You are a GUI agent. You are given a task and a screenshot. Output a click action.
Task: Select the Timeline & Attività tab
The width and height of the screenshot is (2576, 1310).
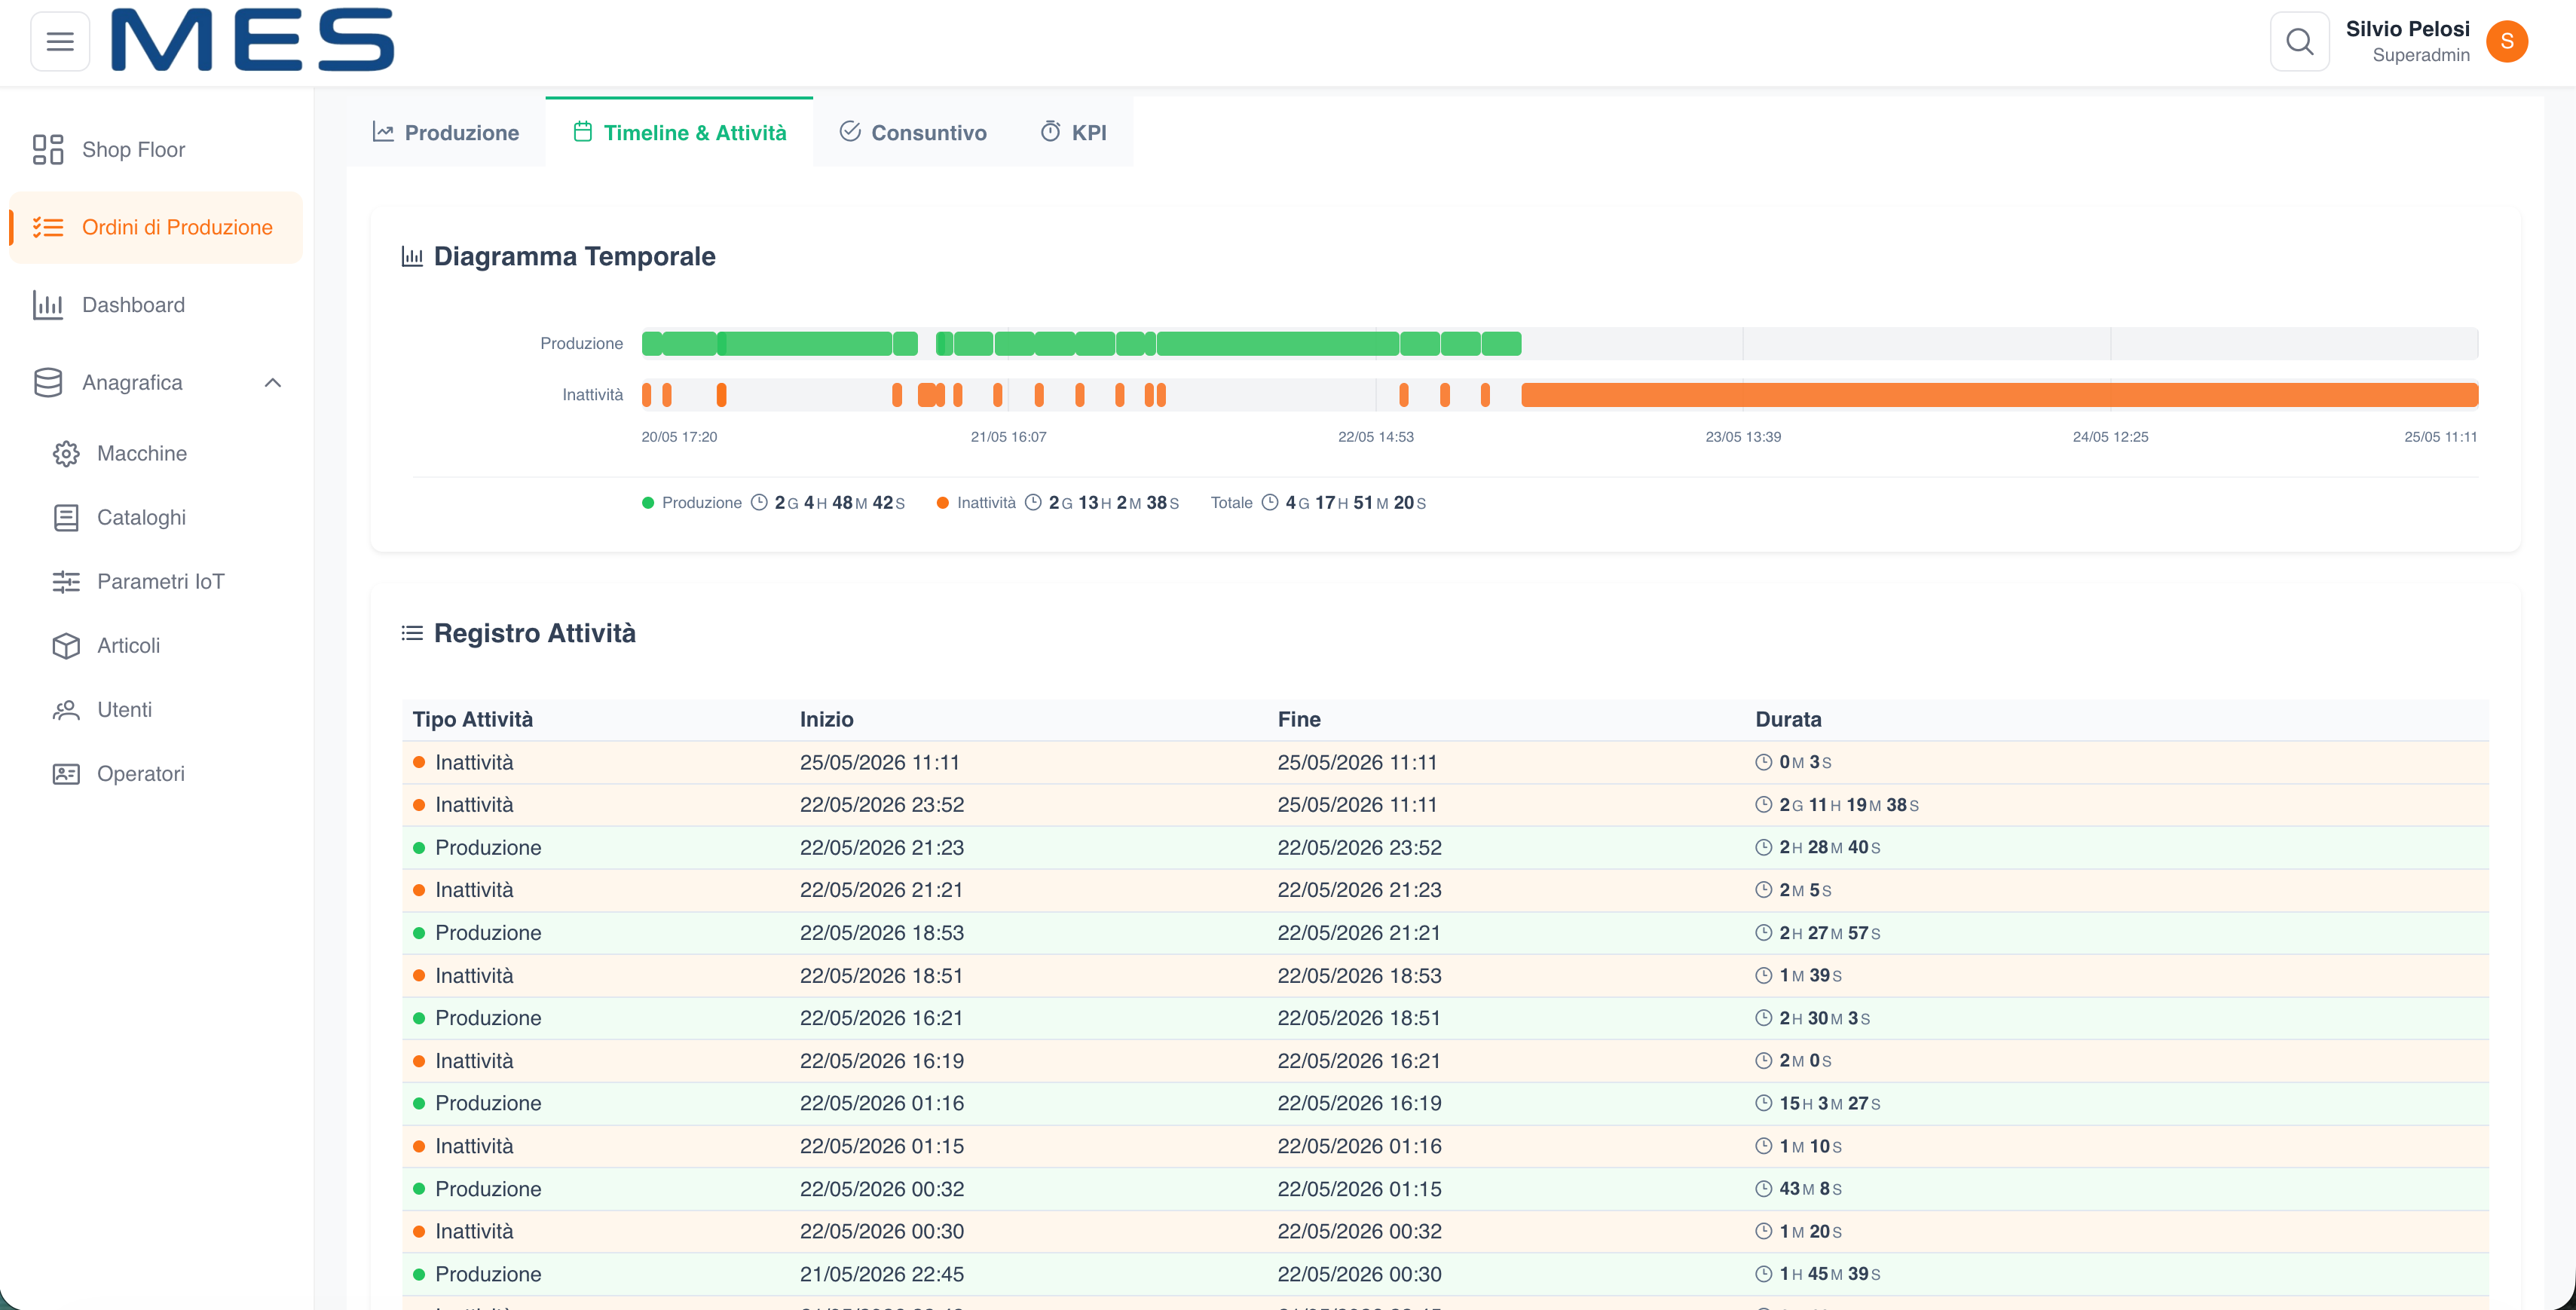[679, 132]
